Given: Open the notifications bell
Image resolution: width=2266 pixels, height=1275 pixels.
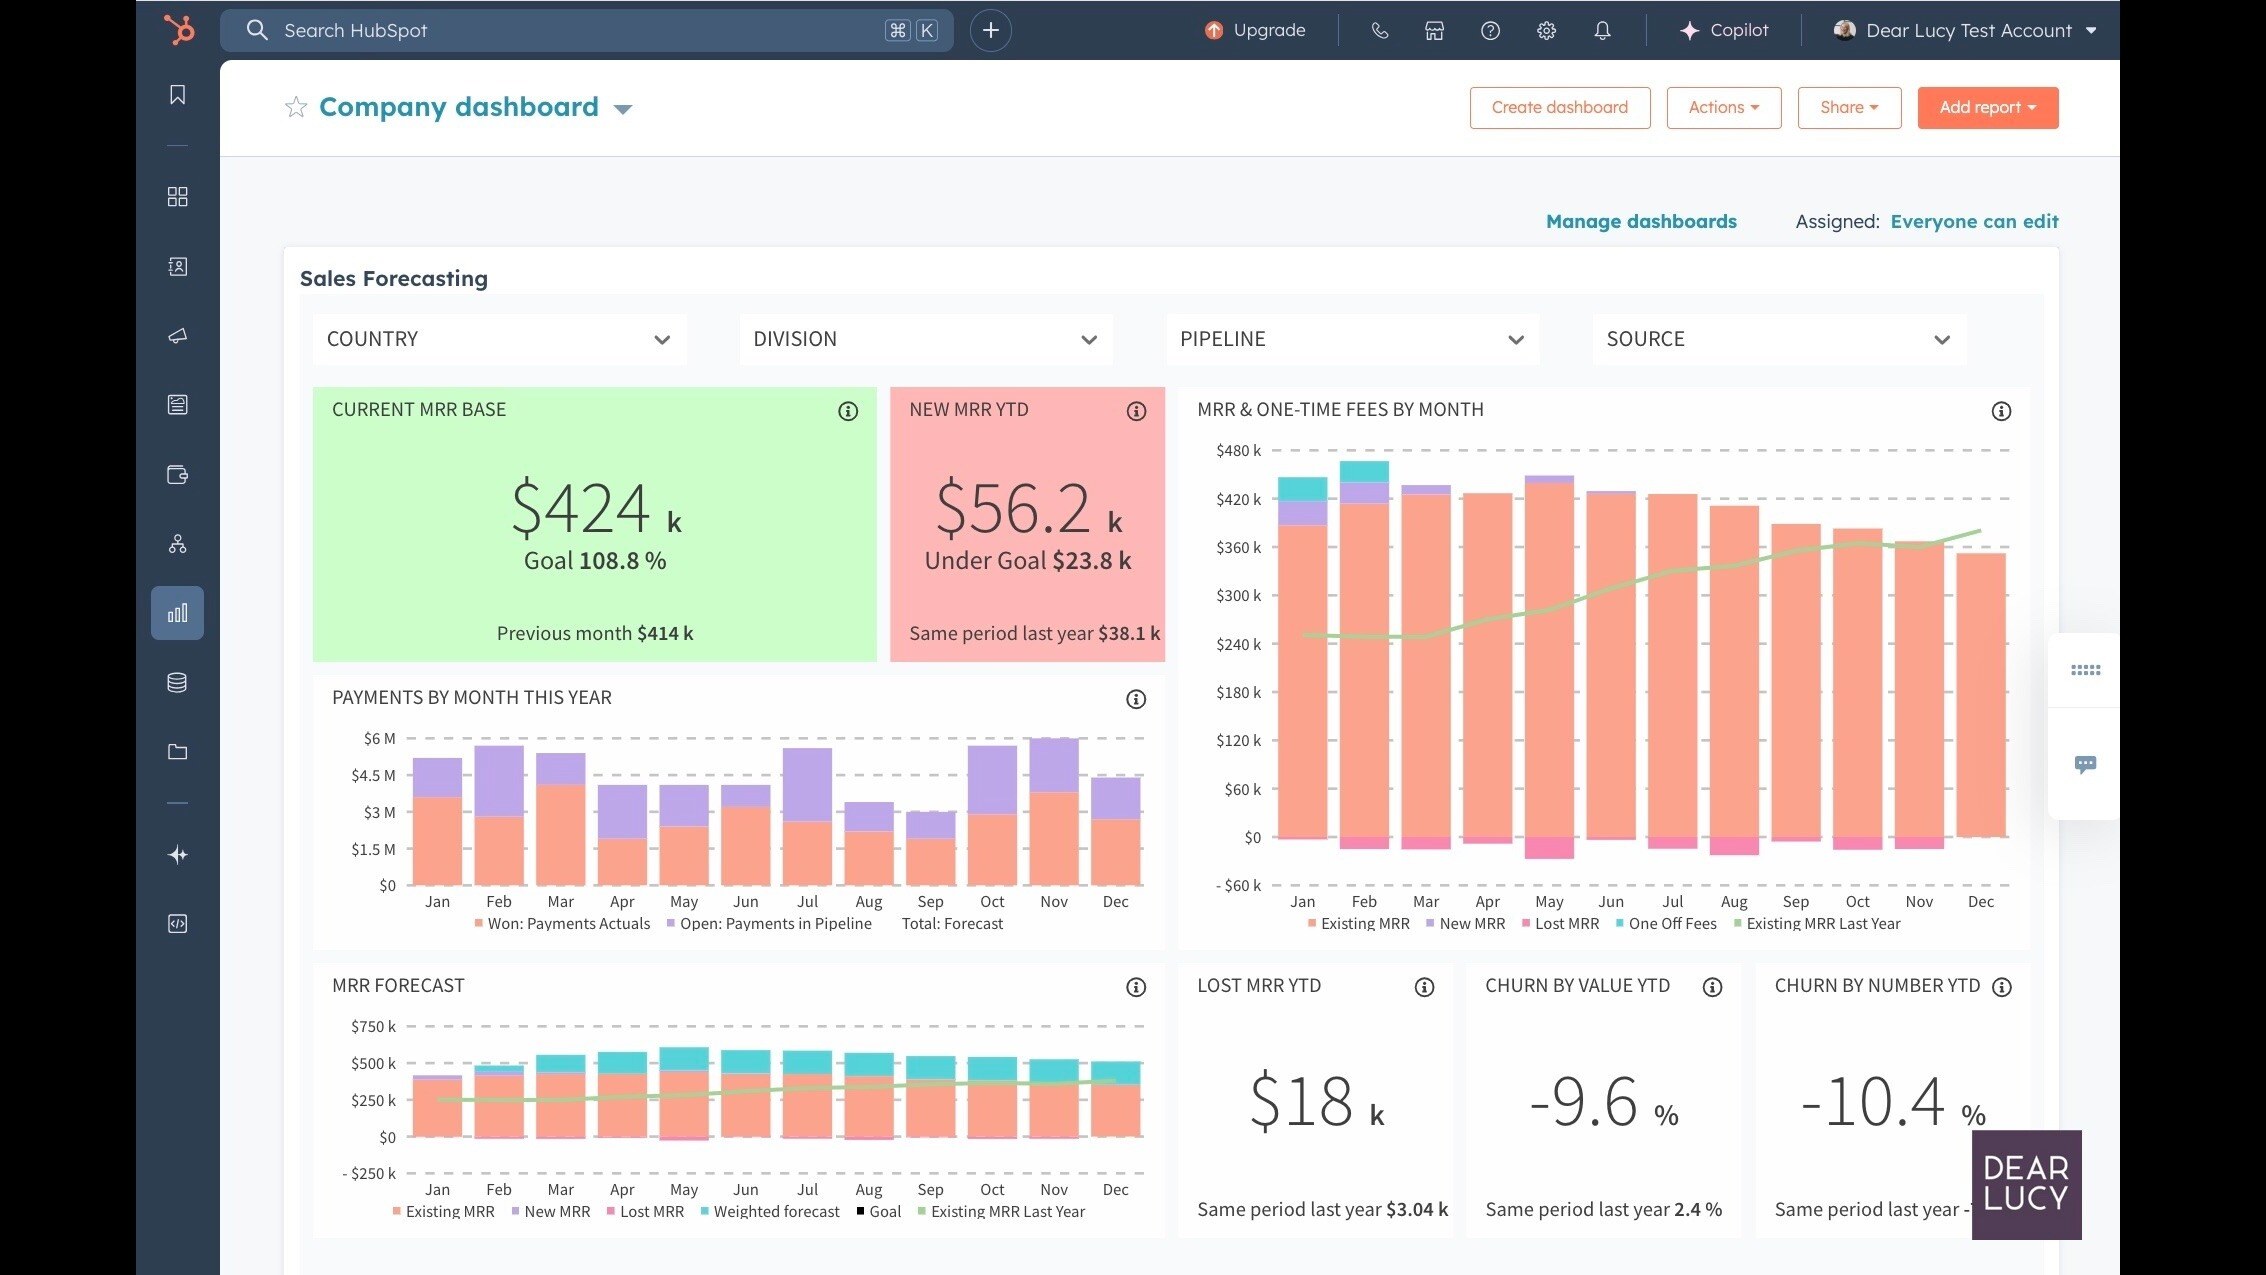Looking at the screenshot, I should [x=1602, y=31].
